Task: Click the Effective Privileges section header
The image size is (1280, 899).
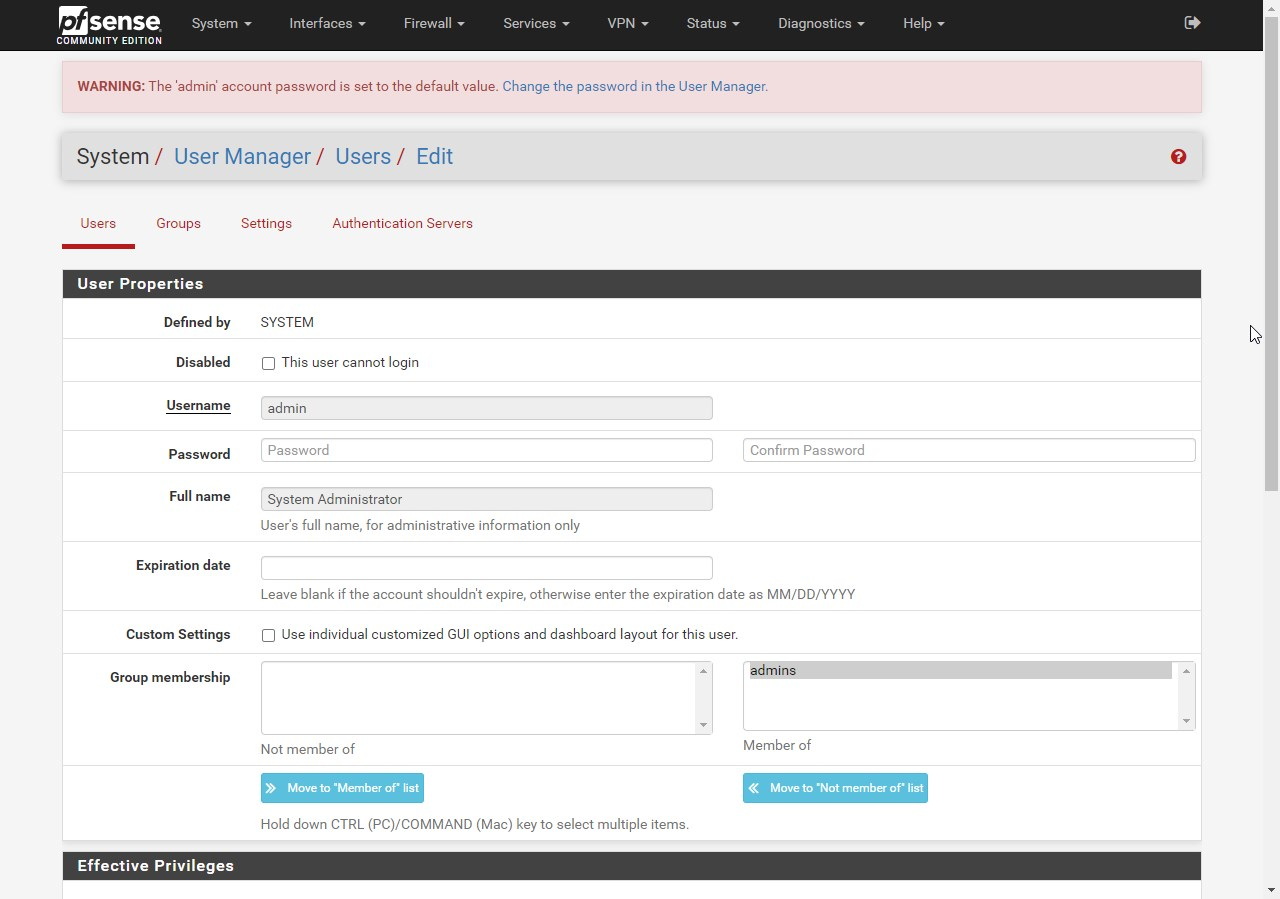Action: pos(632,866)
